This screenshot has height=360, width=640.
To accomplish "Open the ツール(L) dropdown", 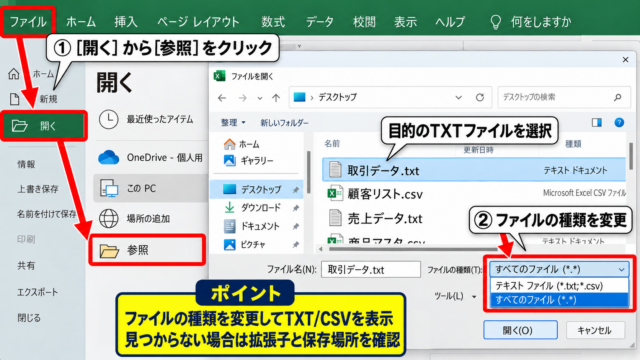I will tap(455, 296).
